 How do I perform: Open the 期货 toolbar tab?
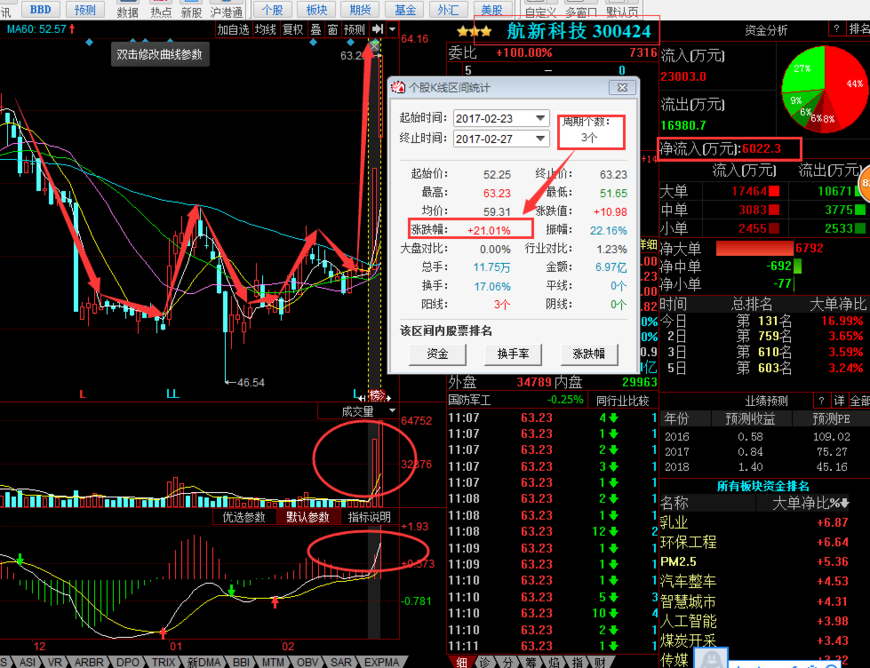360,9
